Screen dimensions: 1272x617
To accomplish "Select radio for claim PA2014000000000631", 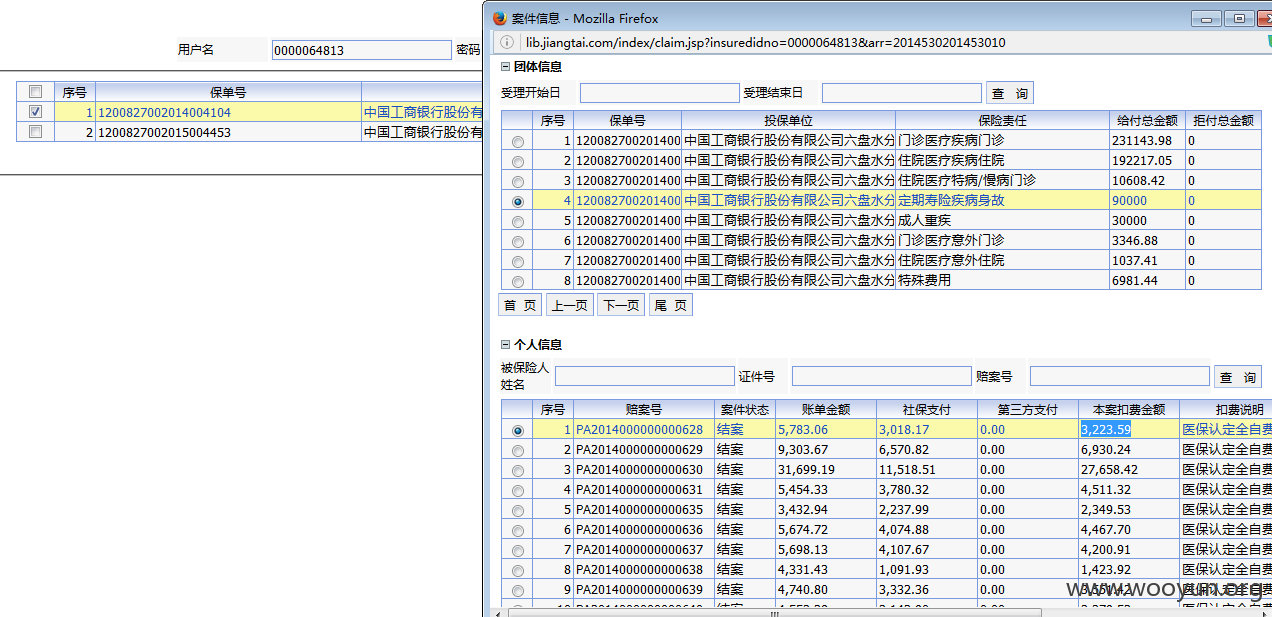I will 517,491.
